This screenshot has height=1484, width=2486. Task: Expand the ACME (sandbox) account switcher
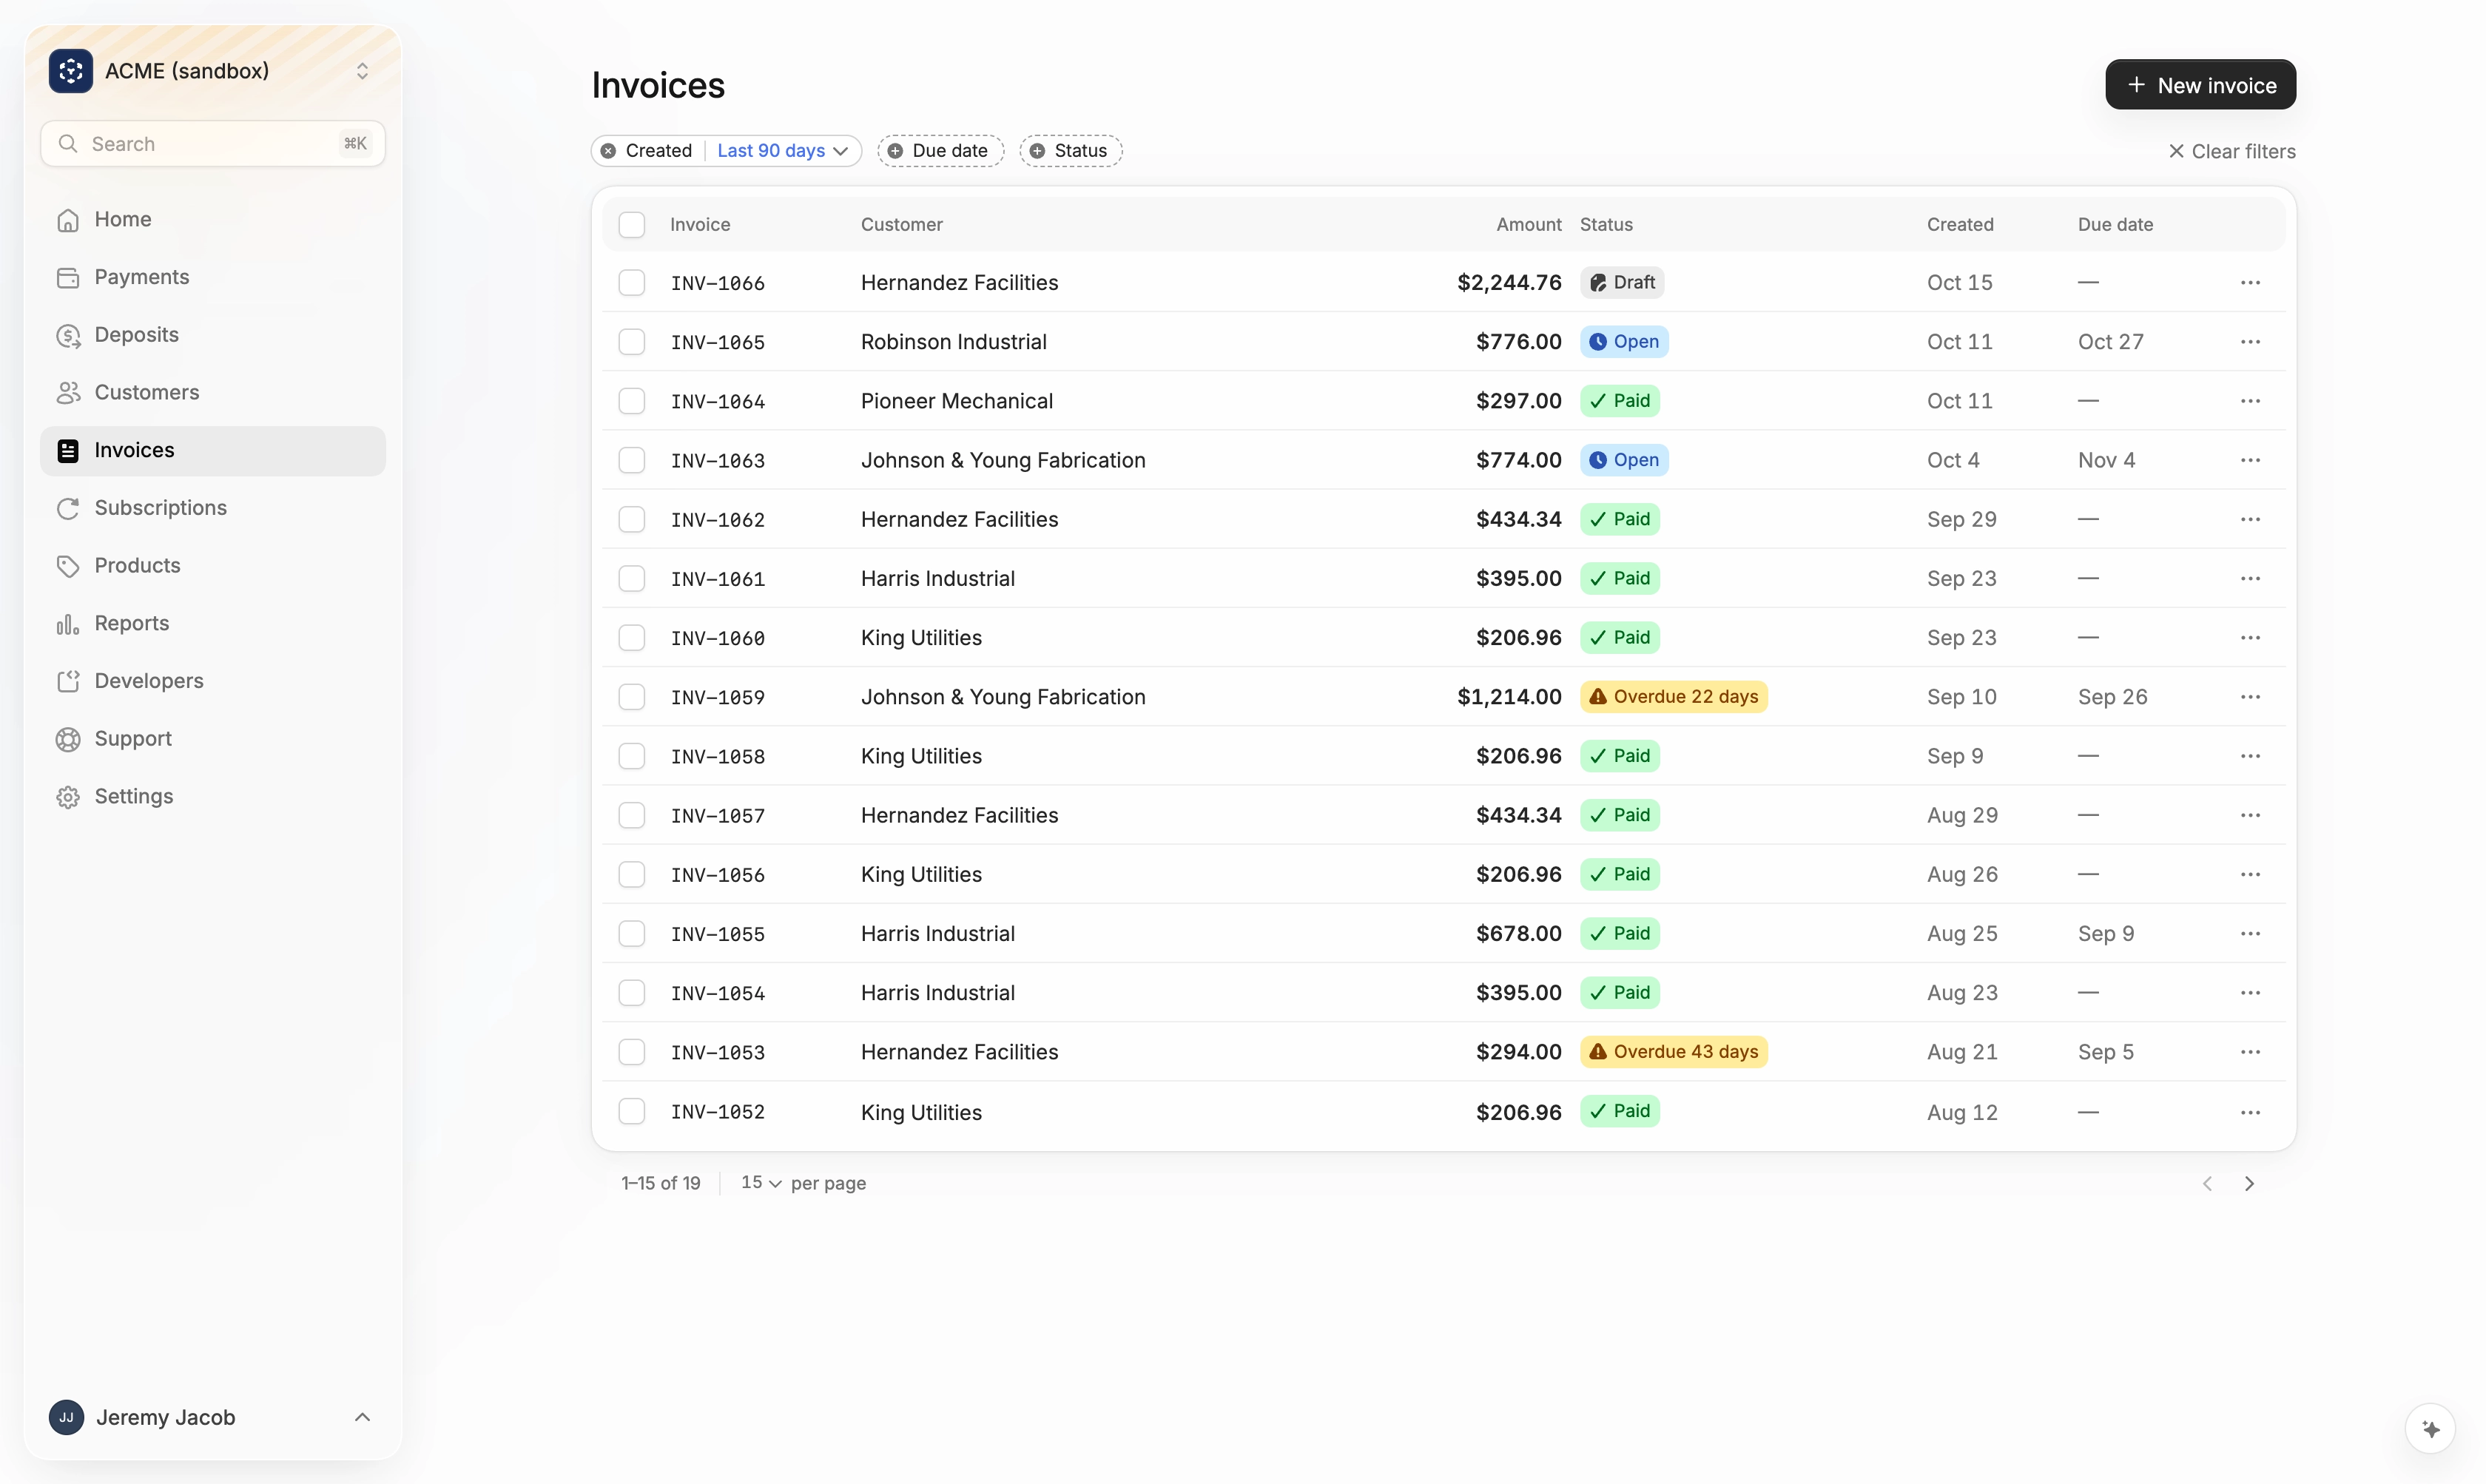coord(362,71)
